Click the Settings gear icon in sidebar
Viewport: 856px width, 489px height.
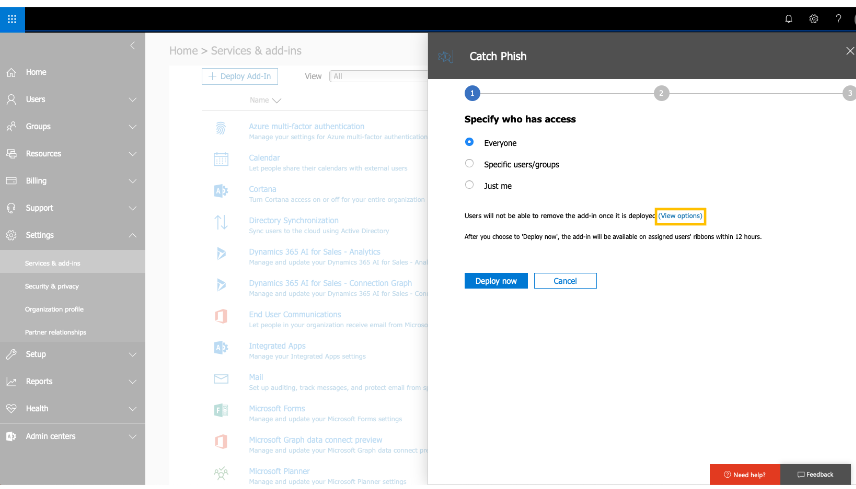pyautogui.click(x=11, y=235)
